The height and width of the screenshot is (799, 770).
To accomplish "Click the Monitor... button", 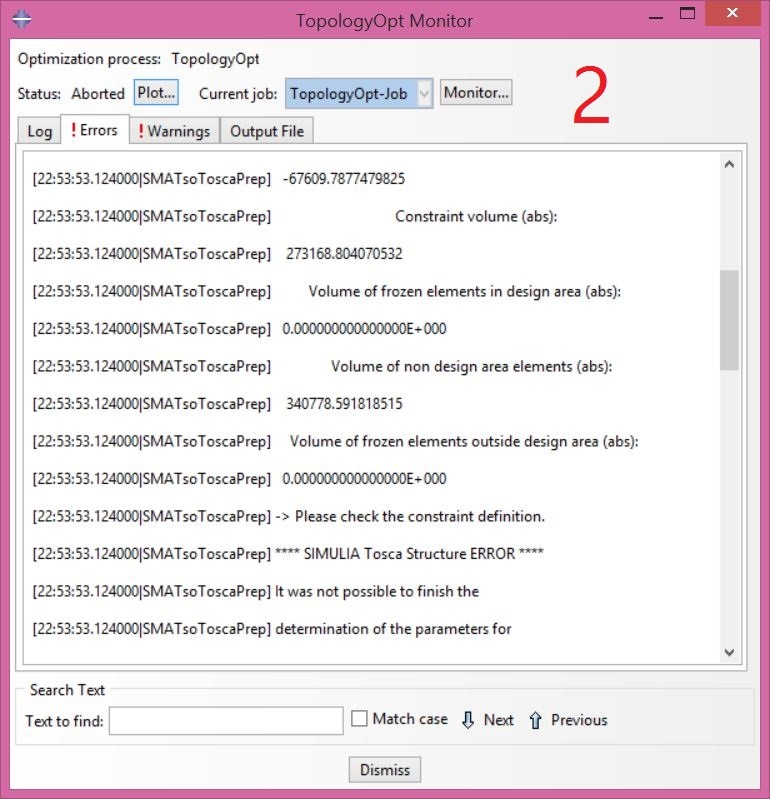I will point(476,92).
